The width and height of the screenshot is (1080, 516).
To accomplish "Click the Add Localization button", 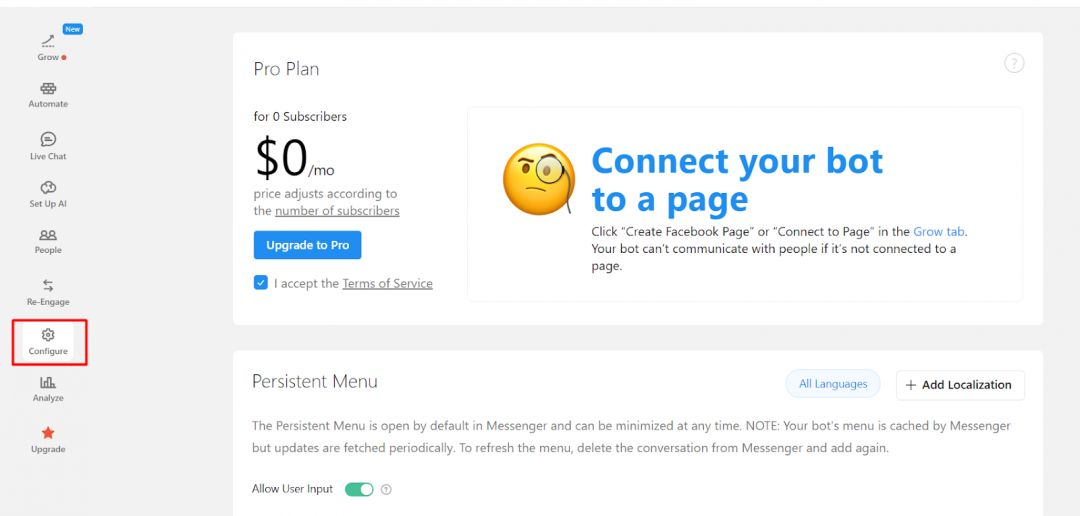I will tap(958, 385).
